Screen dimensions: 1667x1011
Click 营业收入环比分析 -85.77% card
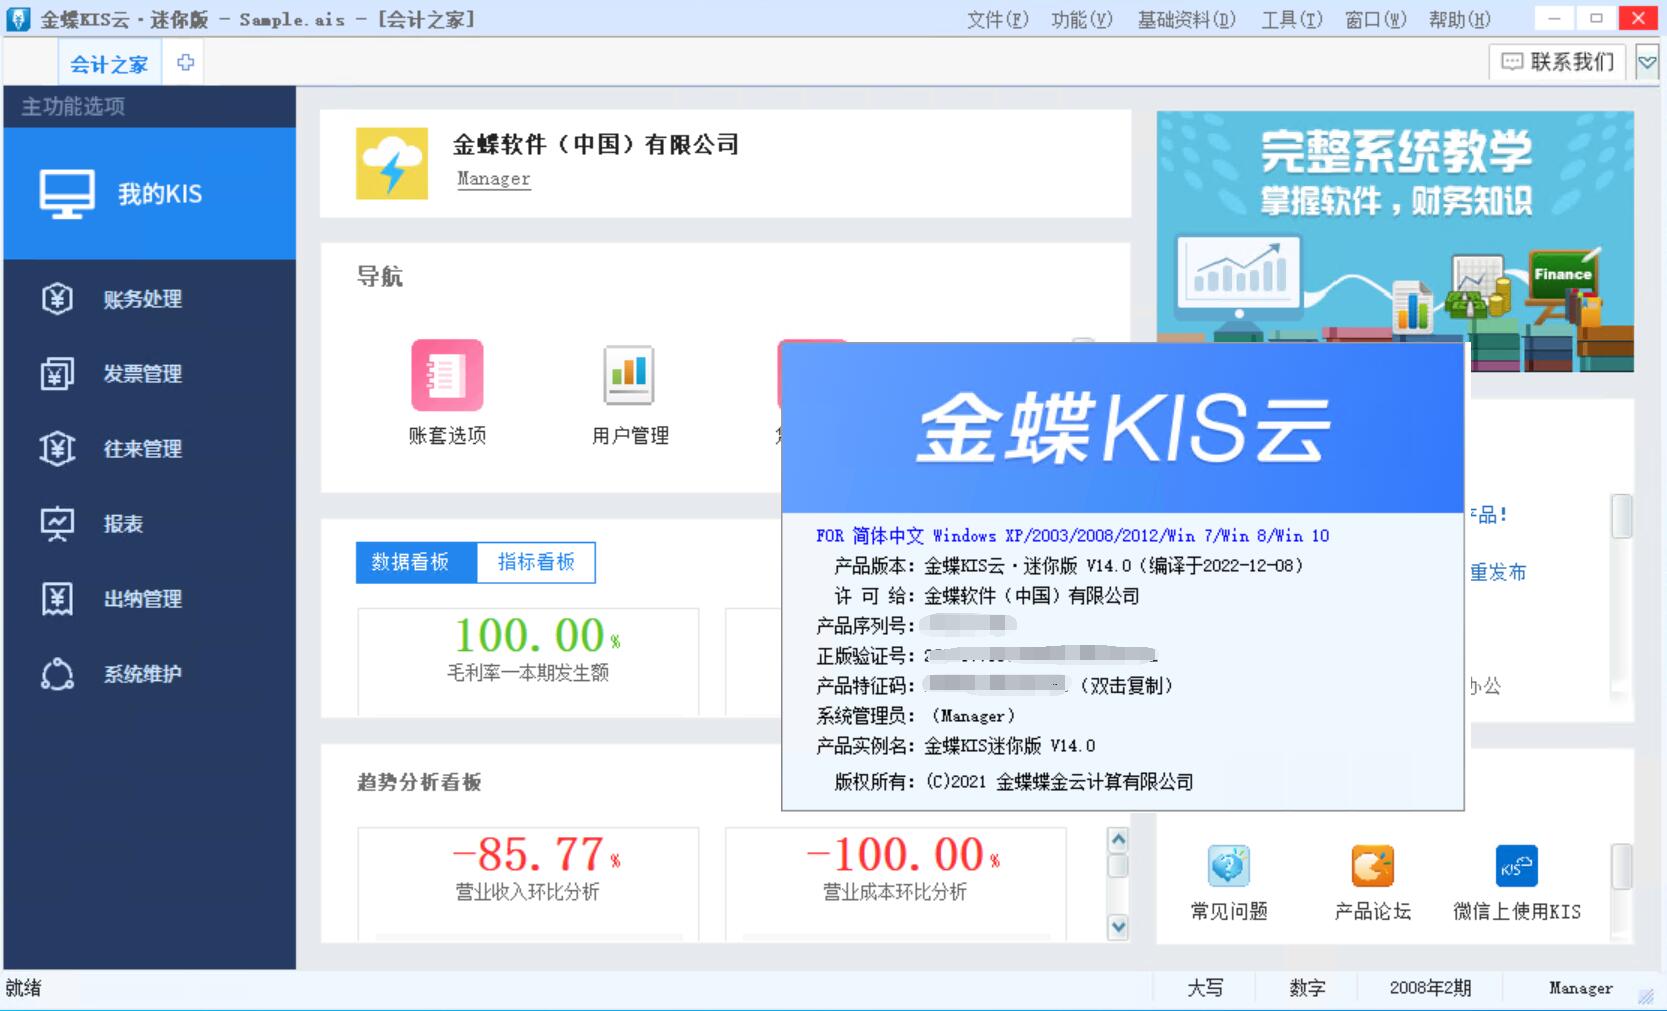528,883
